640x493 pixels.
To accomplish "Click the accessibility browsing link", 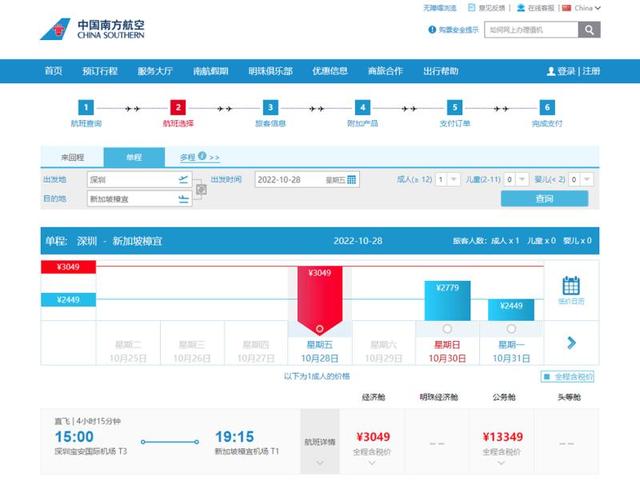I will point(440,8).
